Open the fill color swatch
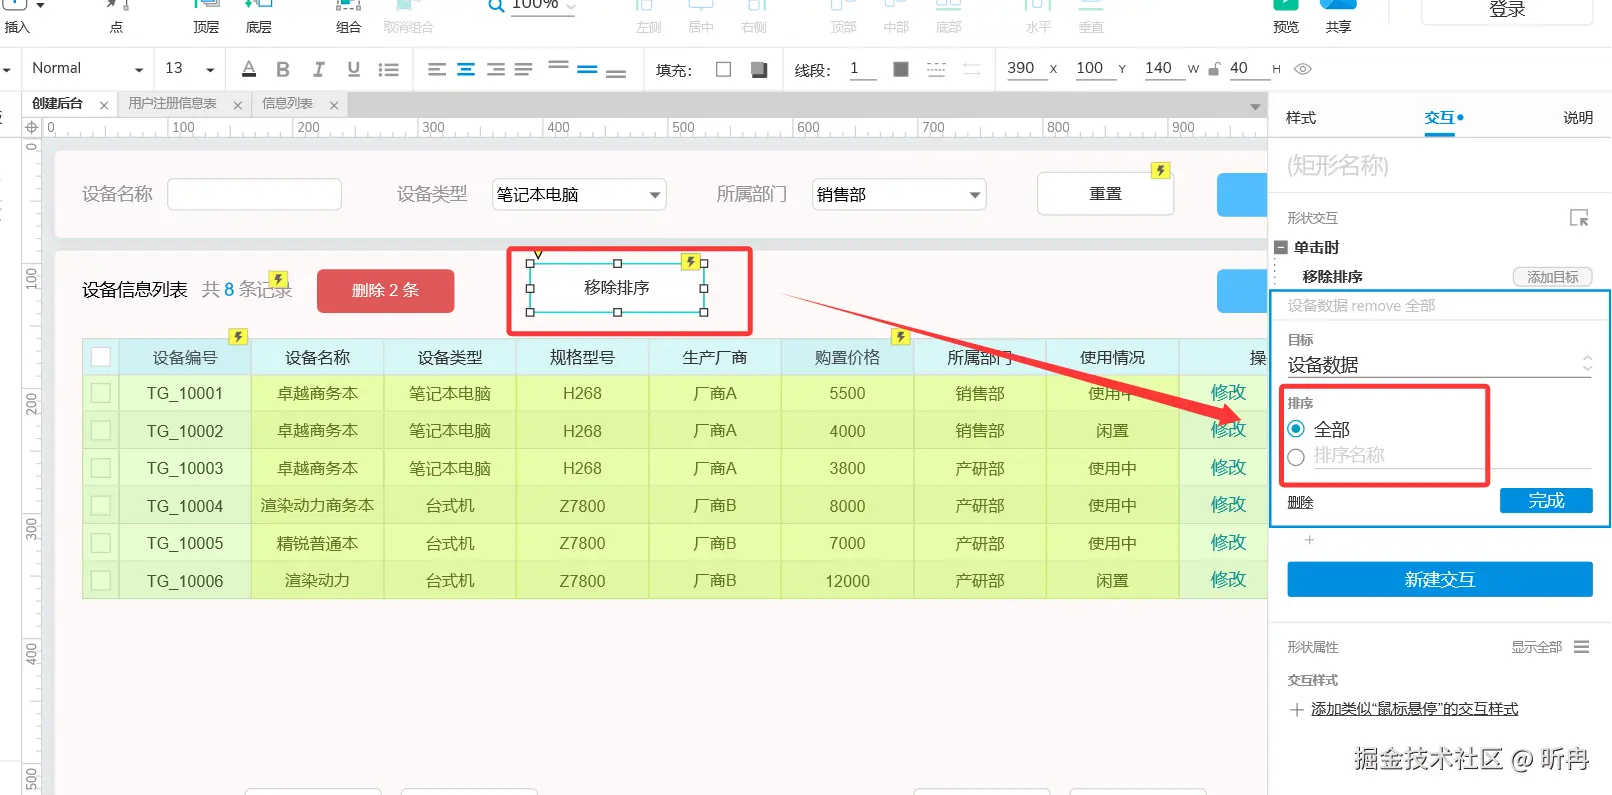 pos(723,69)
